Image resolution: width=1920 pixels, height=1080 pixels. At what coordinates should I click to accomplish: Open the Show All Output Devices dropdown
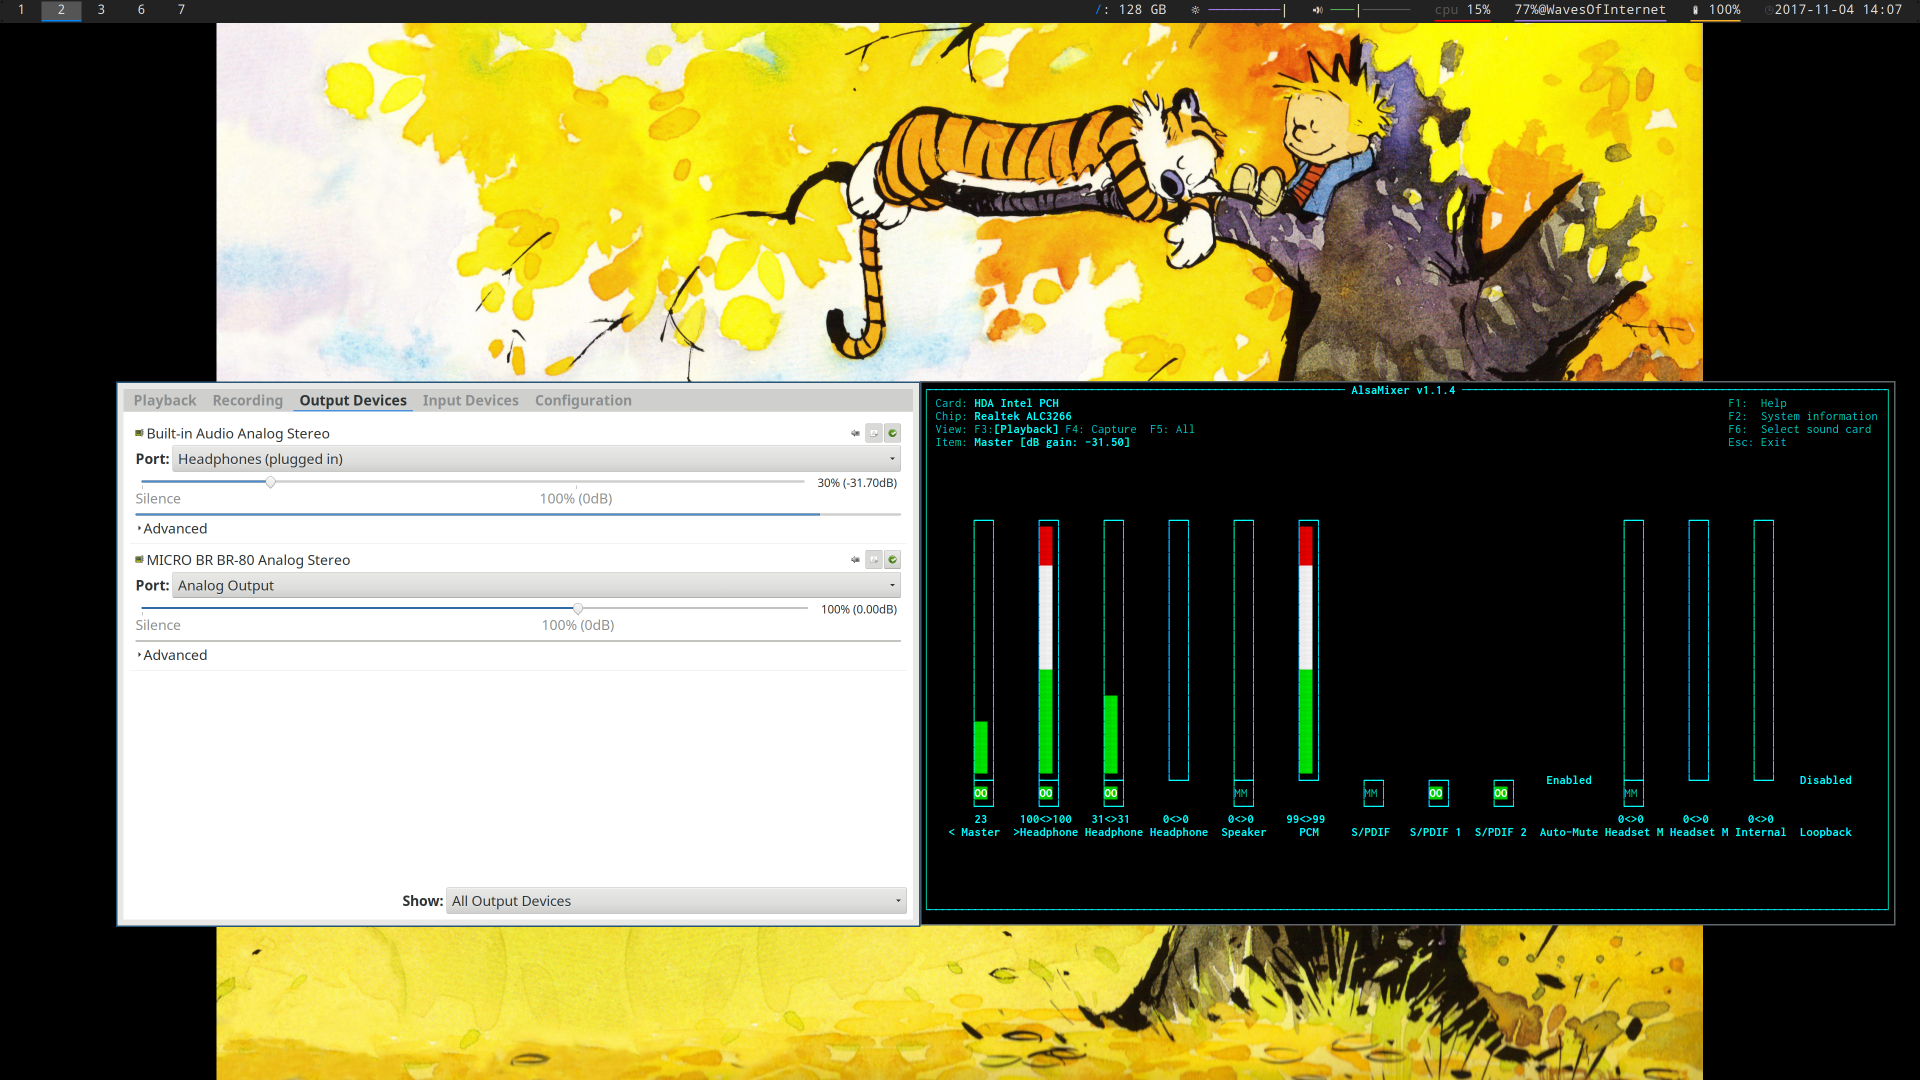pos(676,901)
